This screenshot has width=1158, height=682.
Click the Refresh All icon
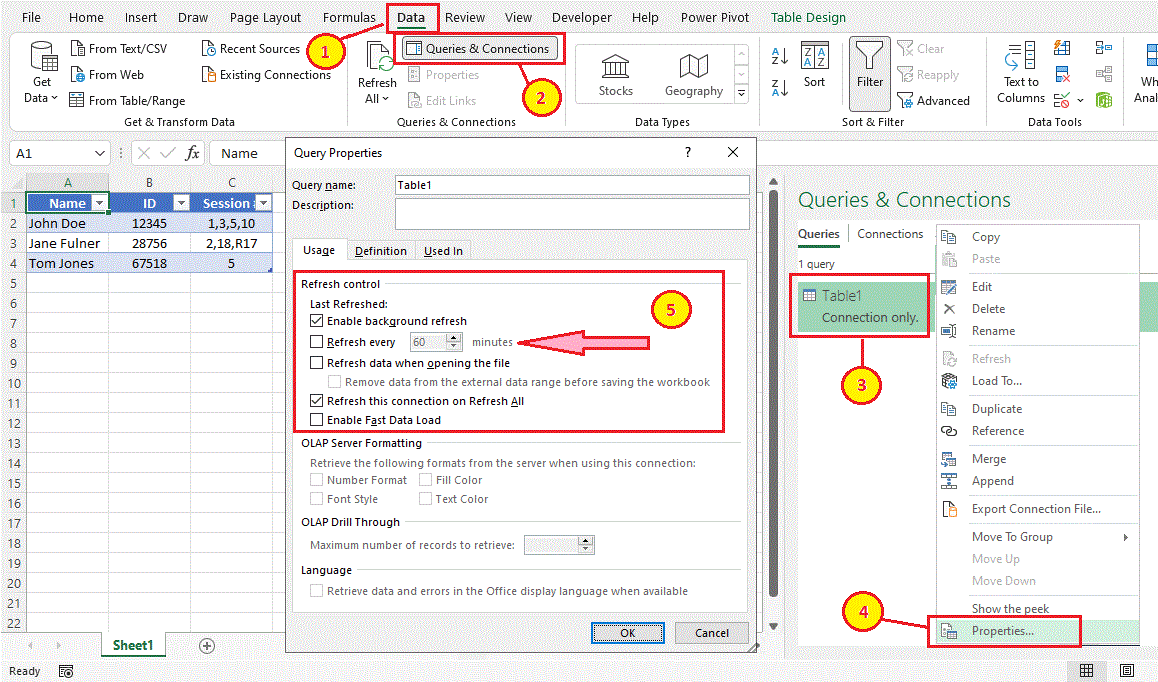[378, 57]
